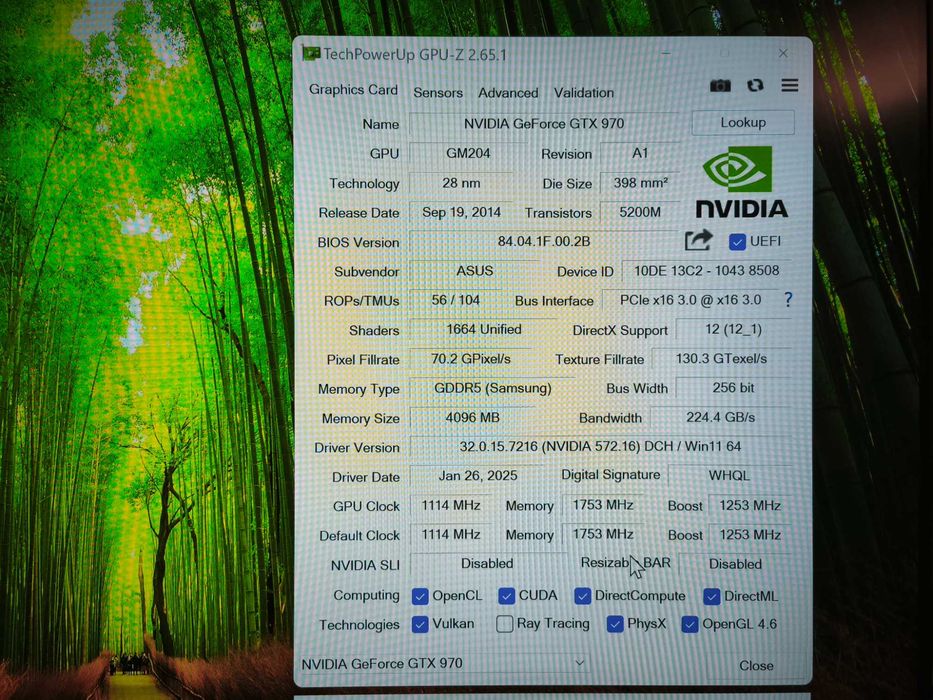Click the BIOS Version value 84.04.1F.00.2B
Screen dimensions: 933x700
coord(544,241)
